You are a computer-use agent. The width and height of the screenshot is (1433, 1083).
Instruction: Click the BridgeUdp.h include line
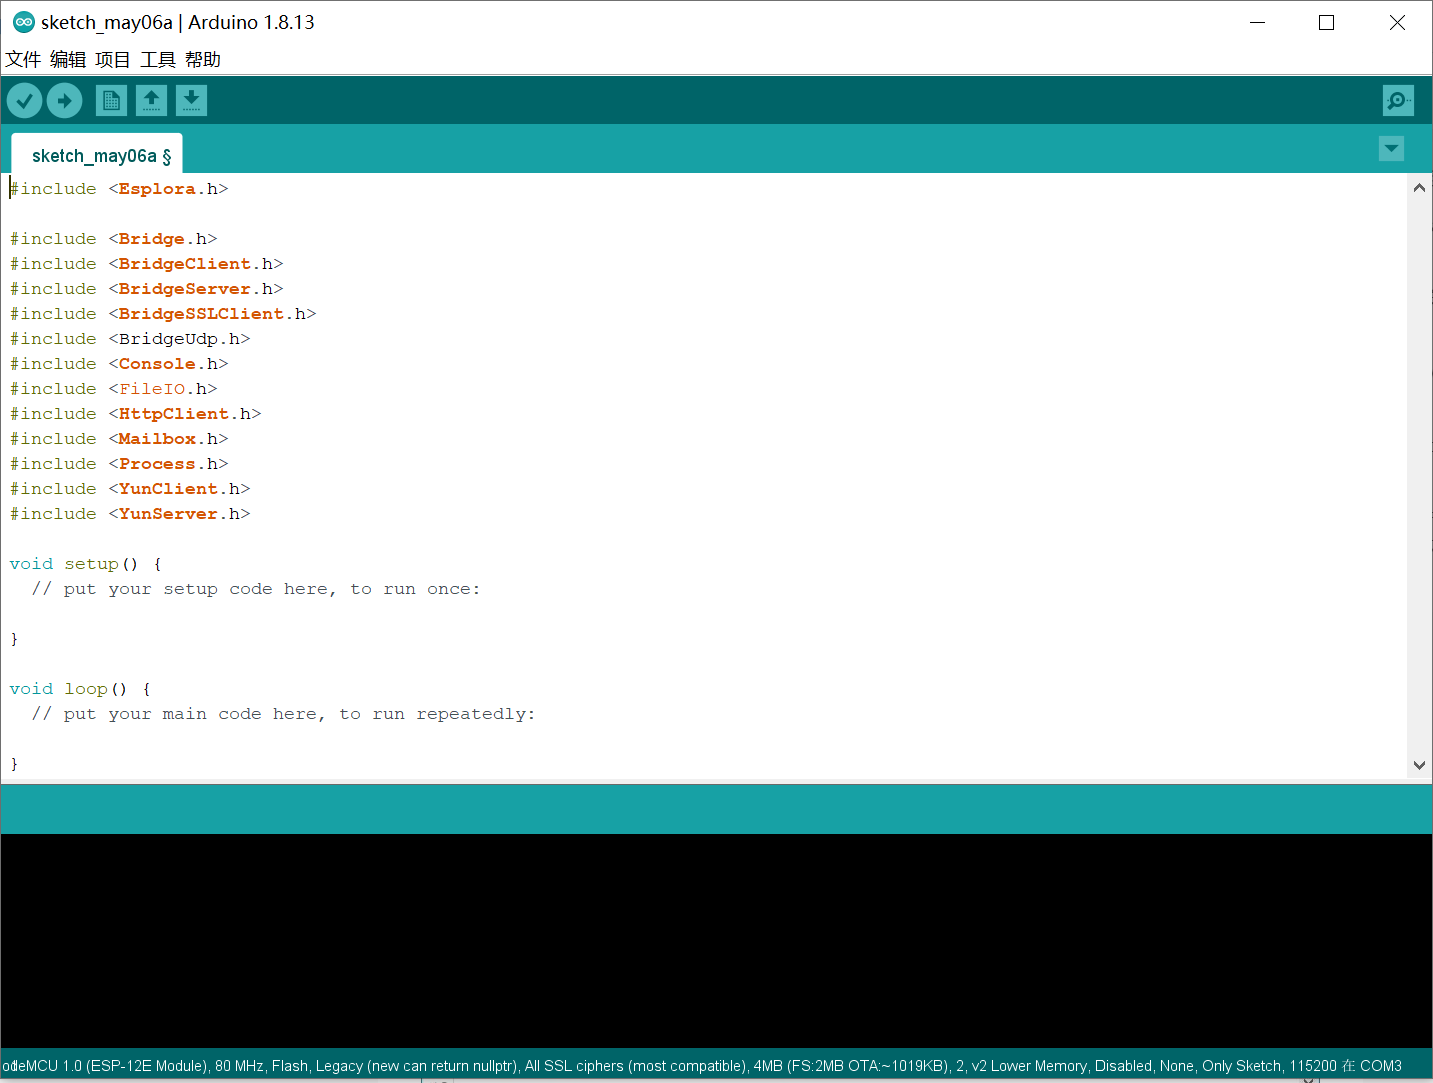pos(130,339)
